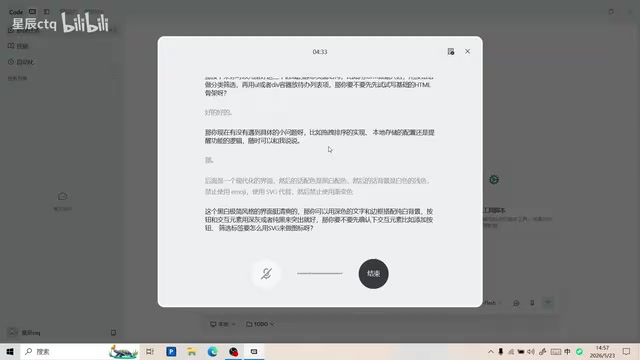Open the clock showing 14:57
The image size is (640, 360).
[602, 351]
